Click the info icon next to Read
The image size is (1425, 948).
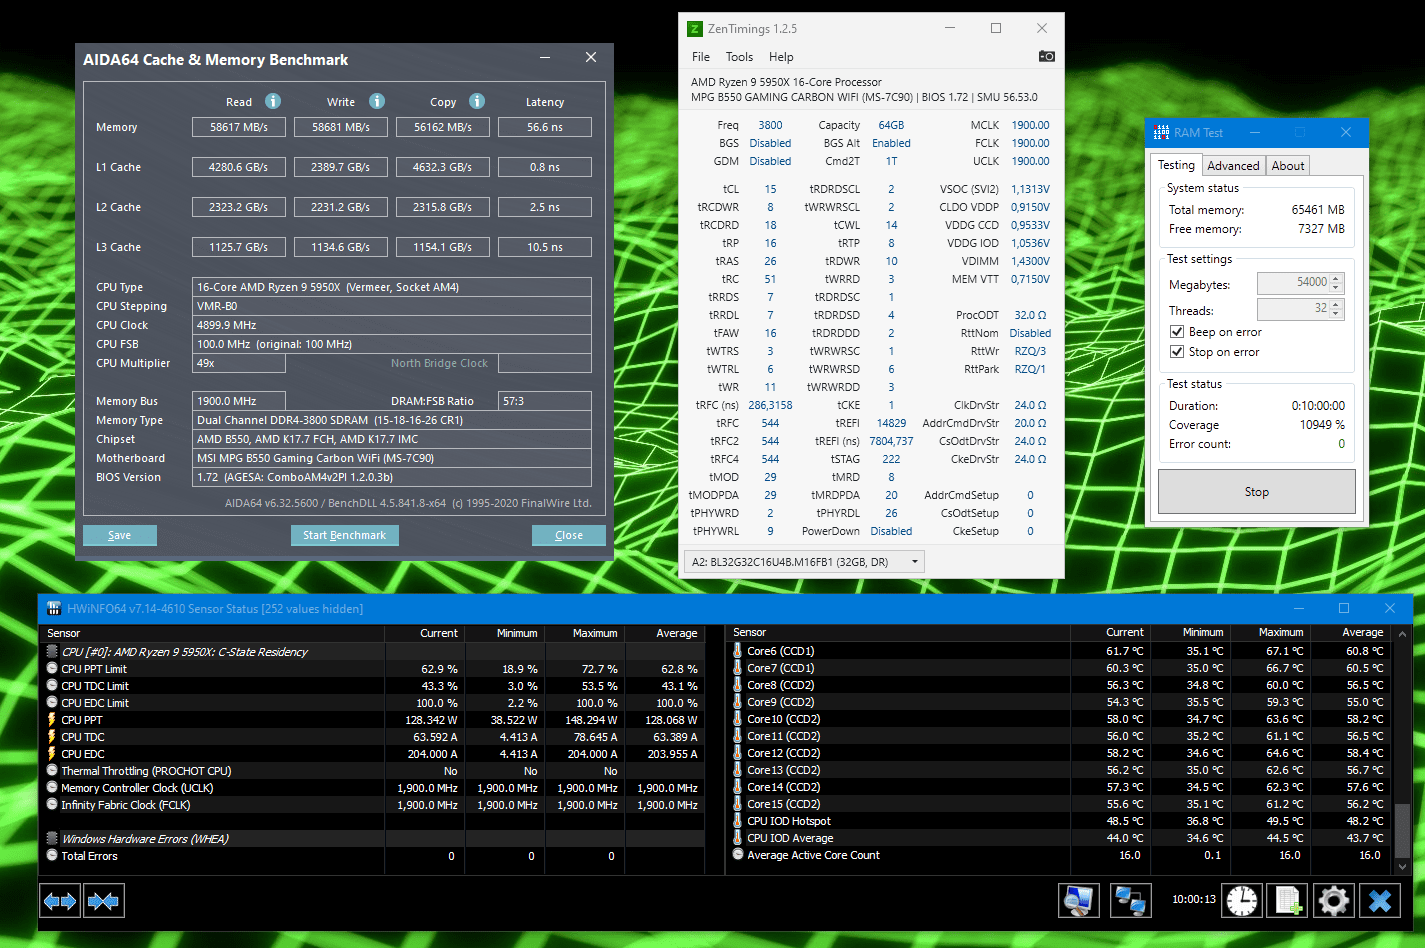273,101
